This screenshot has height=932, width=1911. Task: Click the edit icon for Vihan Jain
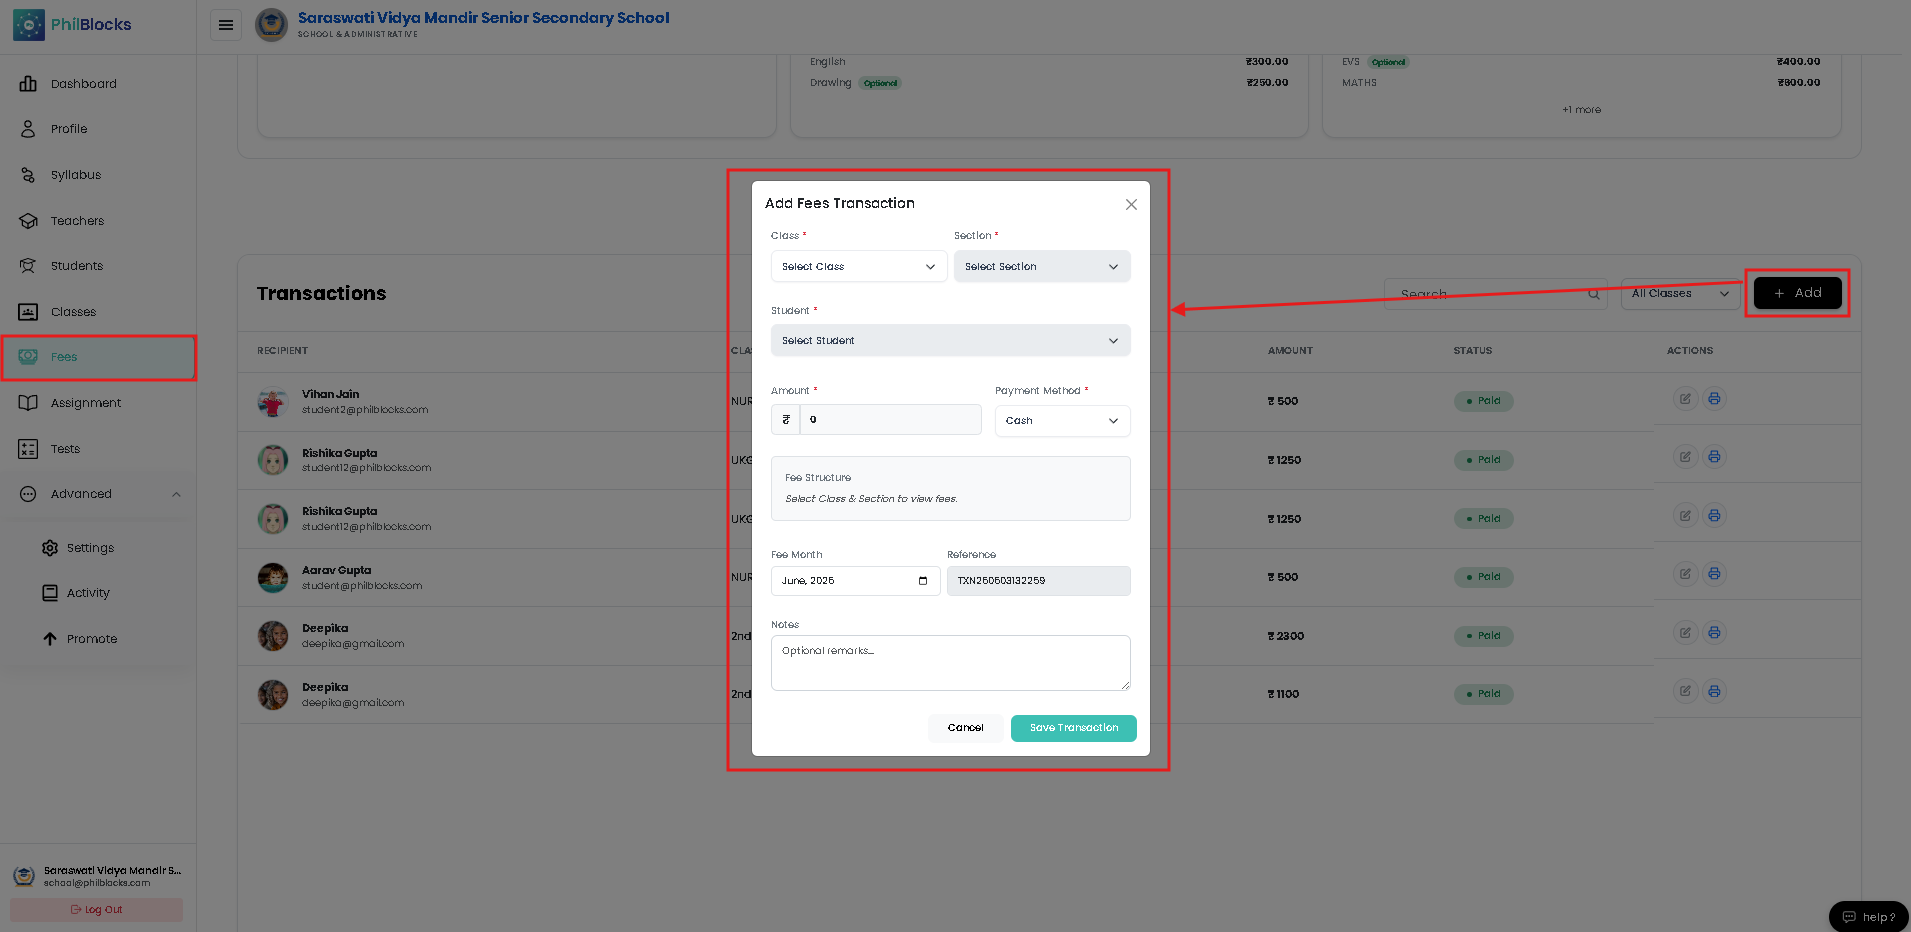pyautogui.click(x=1685, y=399)
